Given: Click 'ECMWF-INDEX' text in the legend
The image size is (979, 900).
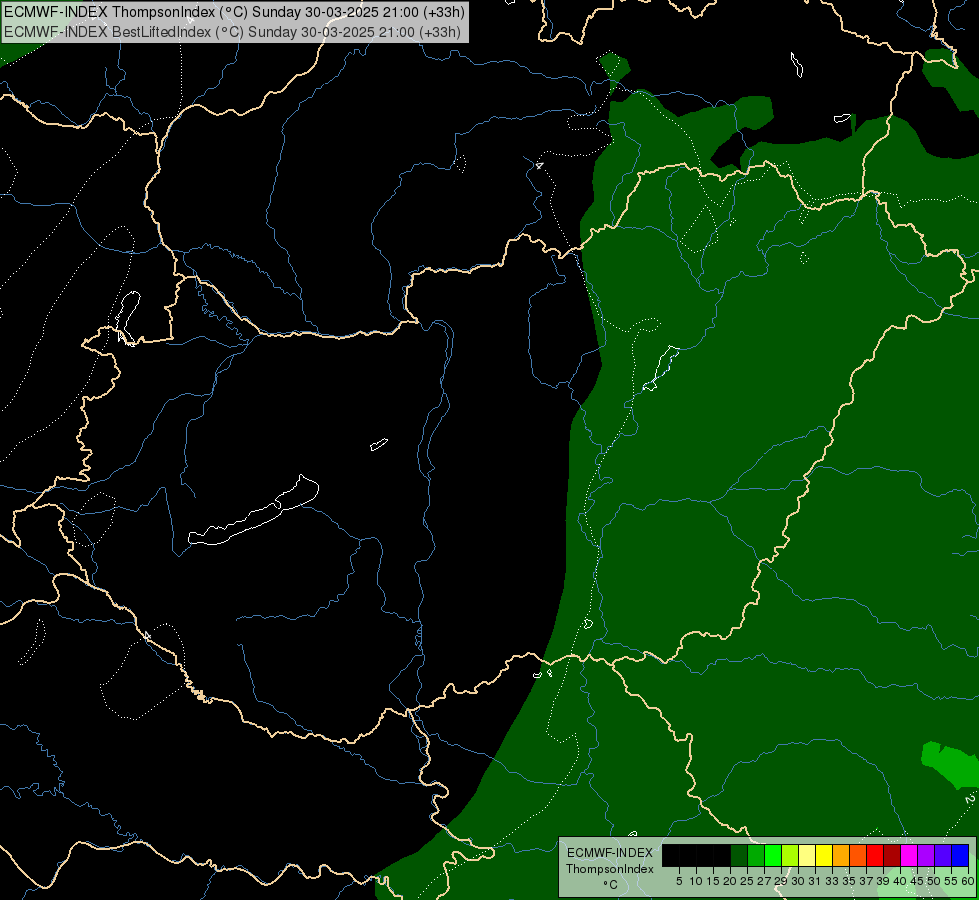Looking at the screenshot, I should (x=609, y=853).
